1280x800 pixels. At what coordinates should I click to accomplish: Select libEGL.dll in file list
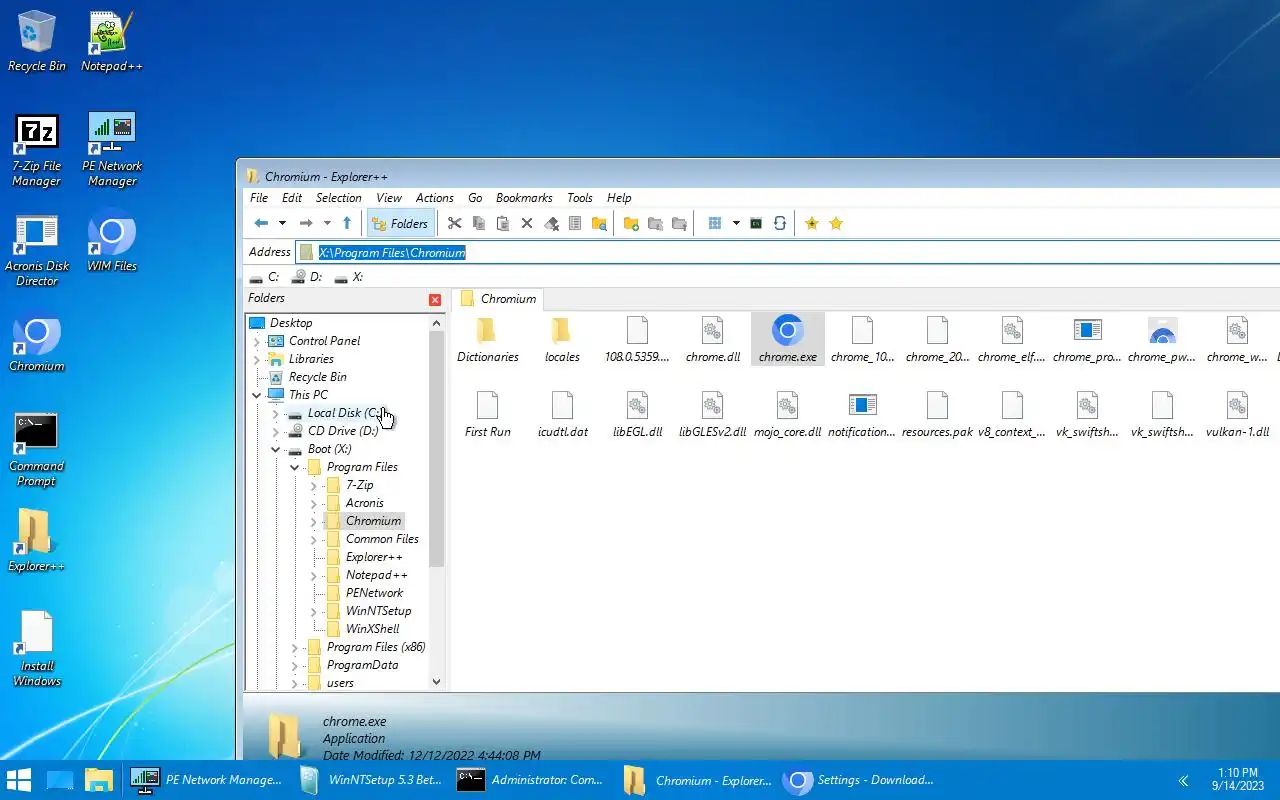638,414
